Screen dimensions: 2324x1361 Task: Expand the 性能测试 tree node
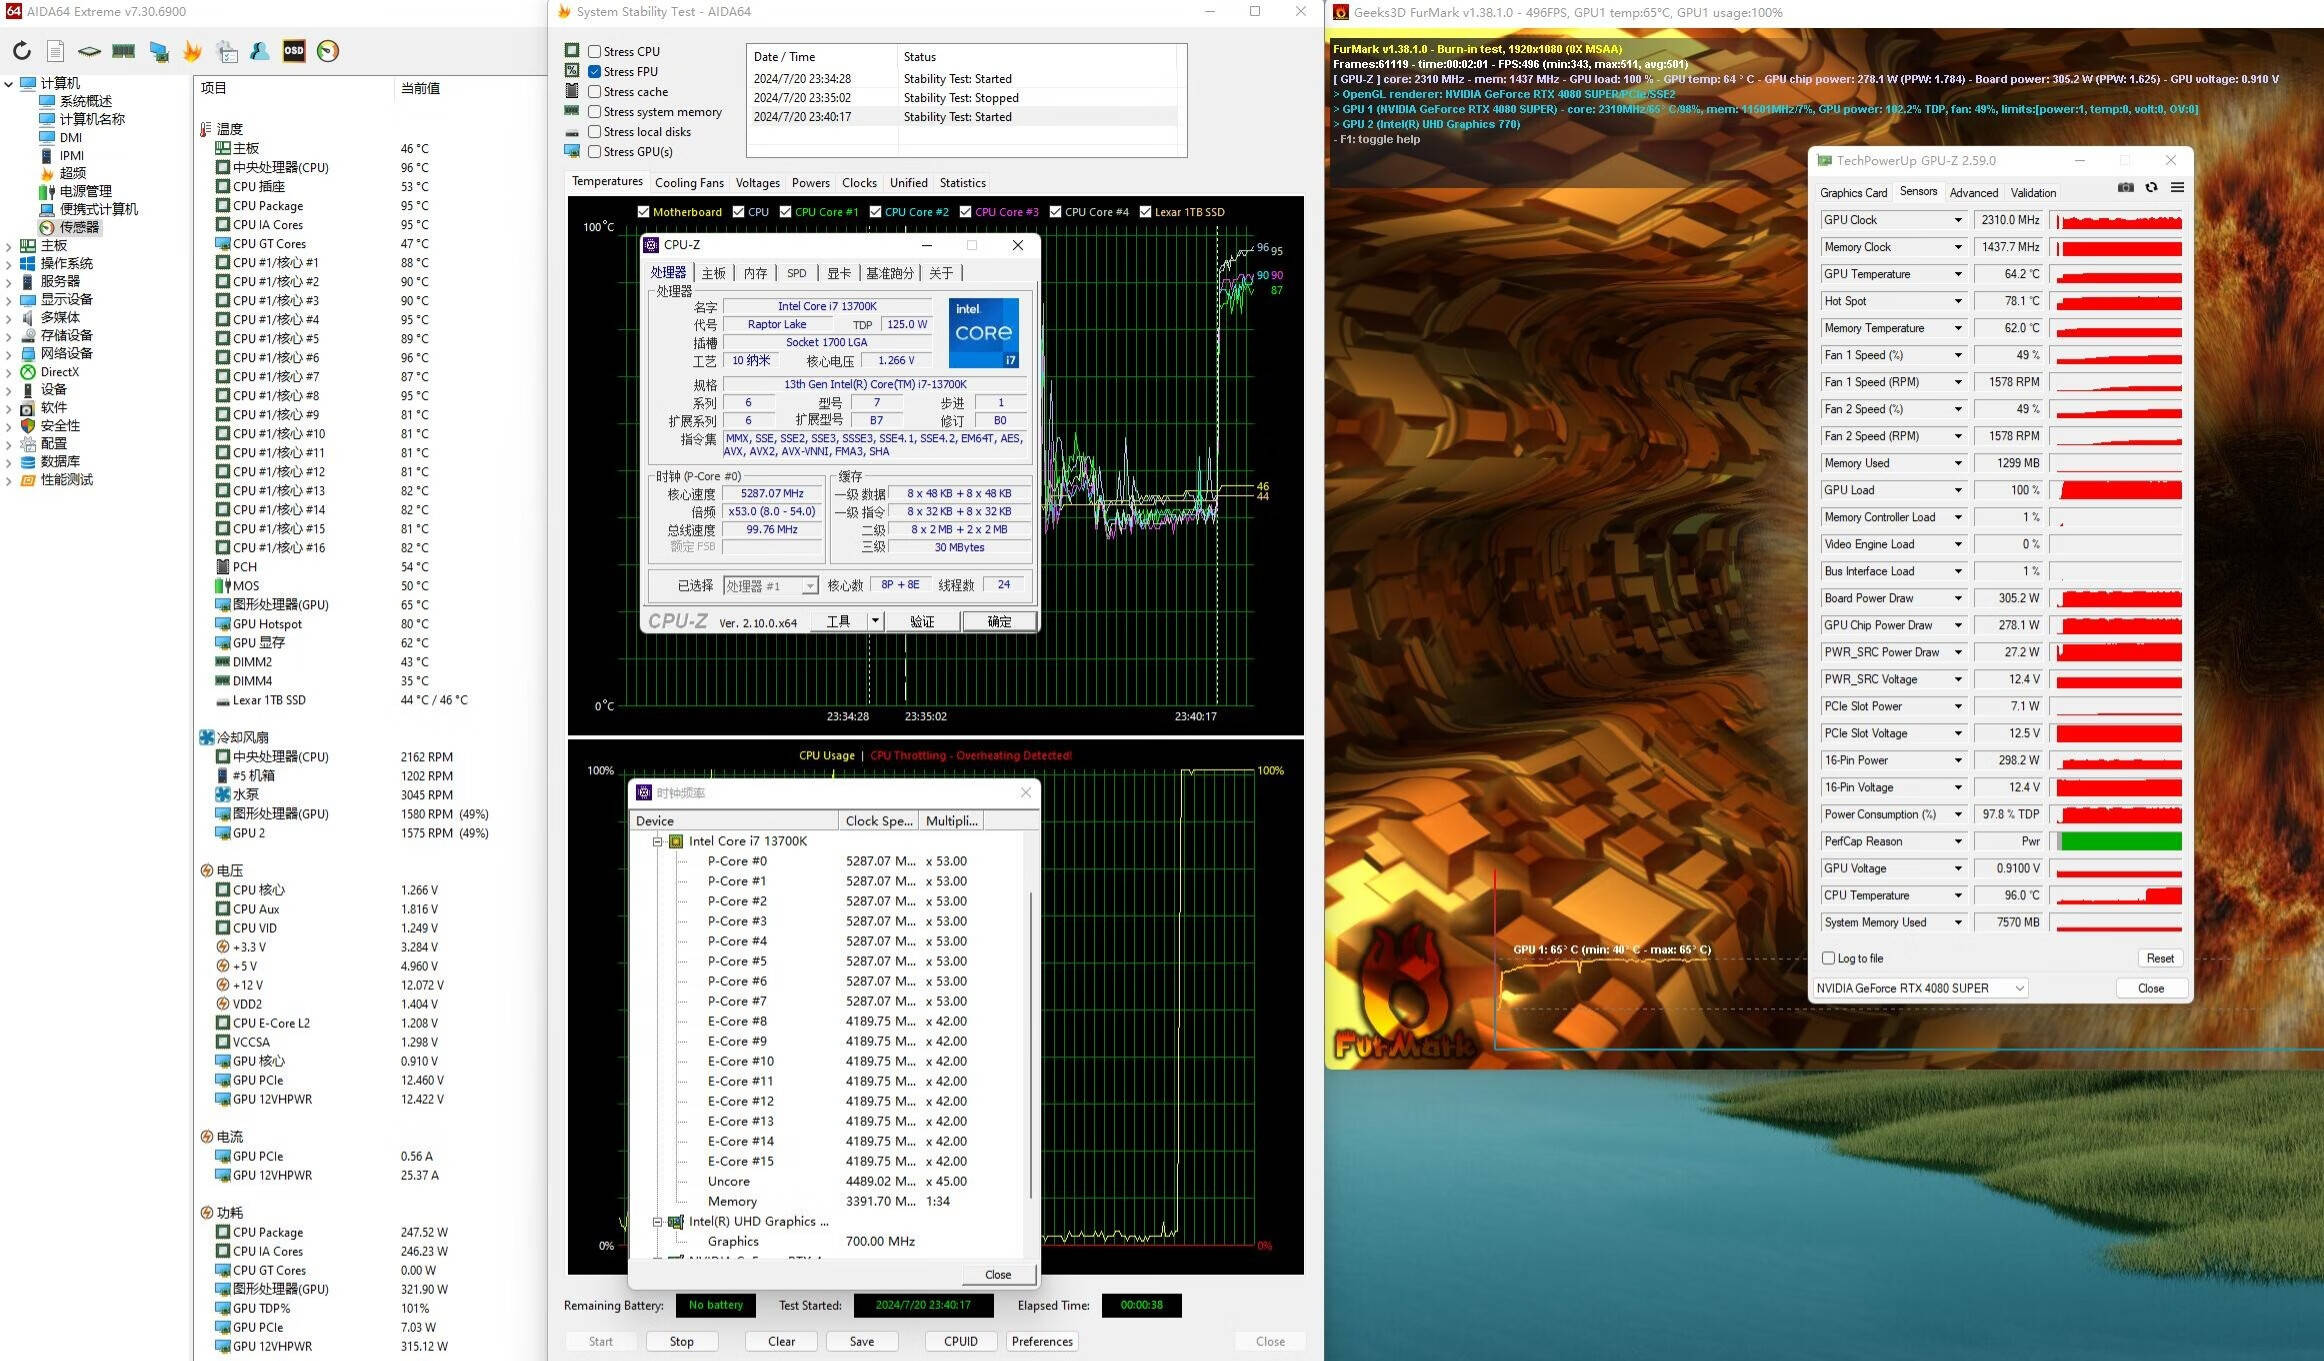[9, 479]
